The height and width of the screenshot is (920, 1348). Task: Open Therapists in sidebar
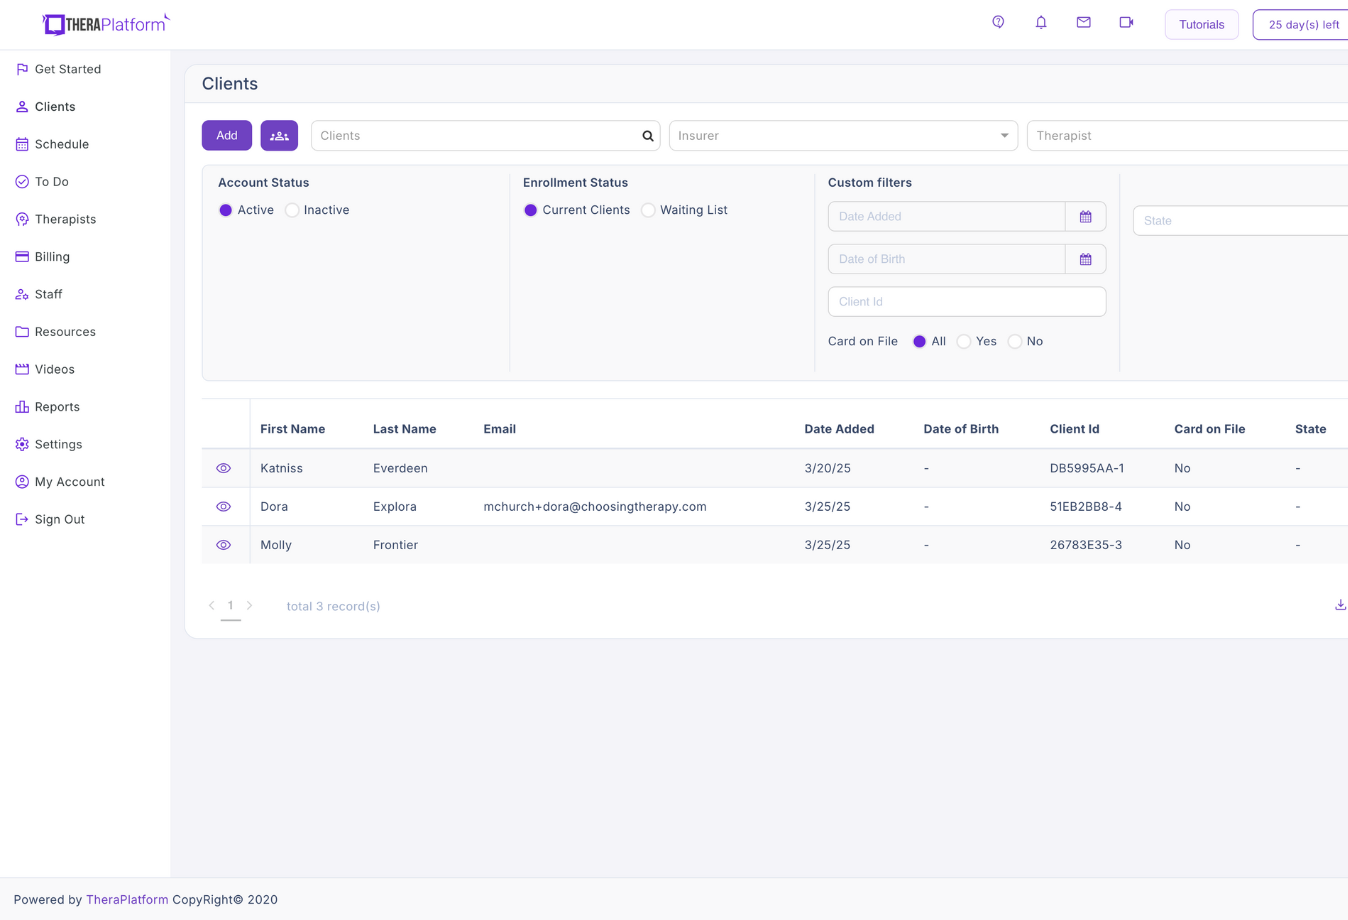coord(56,219)
